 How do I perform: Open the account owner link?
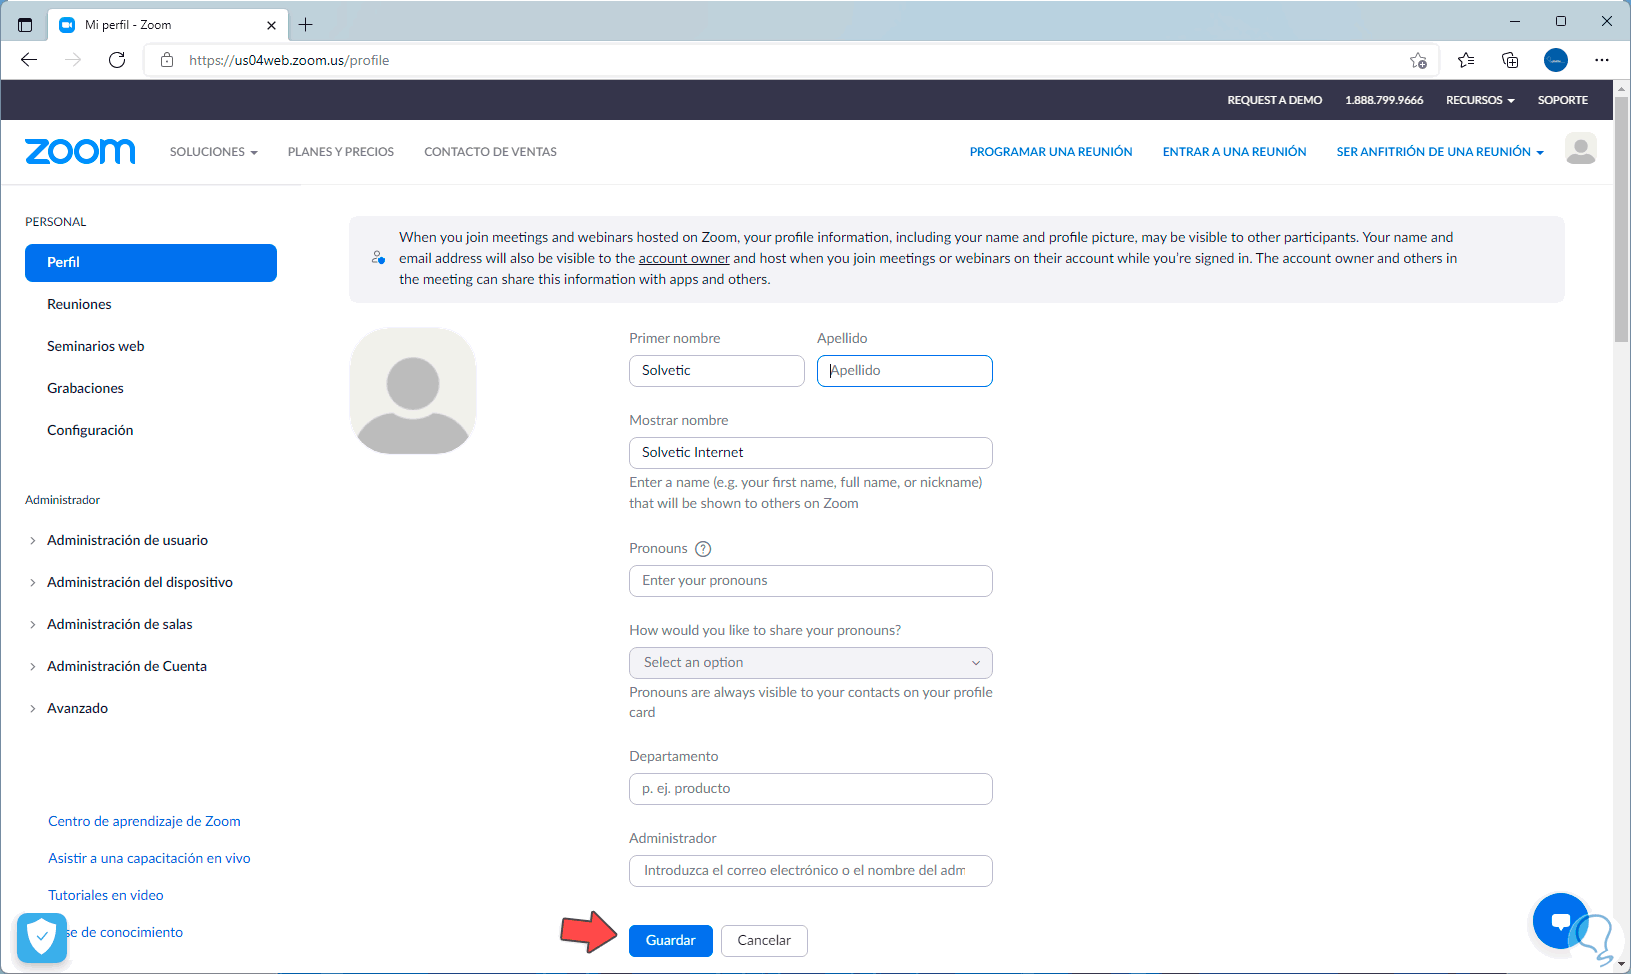pyautogui.click(x=684, y=259)
